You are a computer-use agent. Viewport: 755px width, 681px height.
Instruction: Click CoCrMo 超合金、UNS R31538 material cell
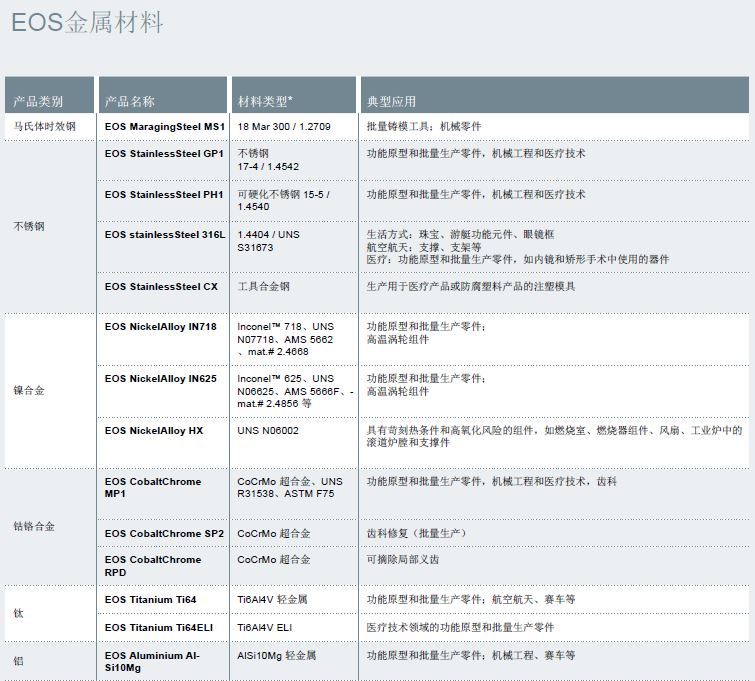click(x=290, y=487)
